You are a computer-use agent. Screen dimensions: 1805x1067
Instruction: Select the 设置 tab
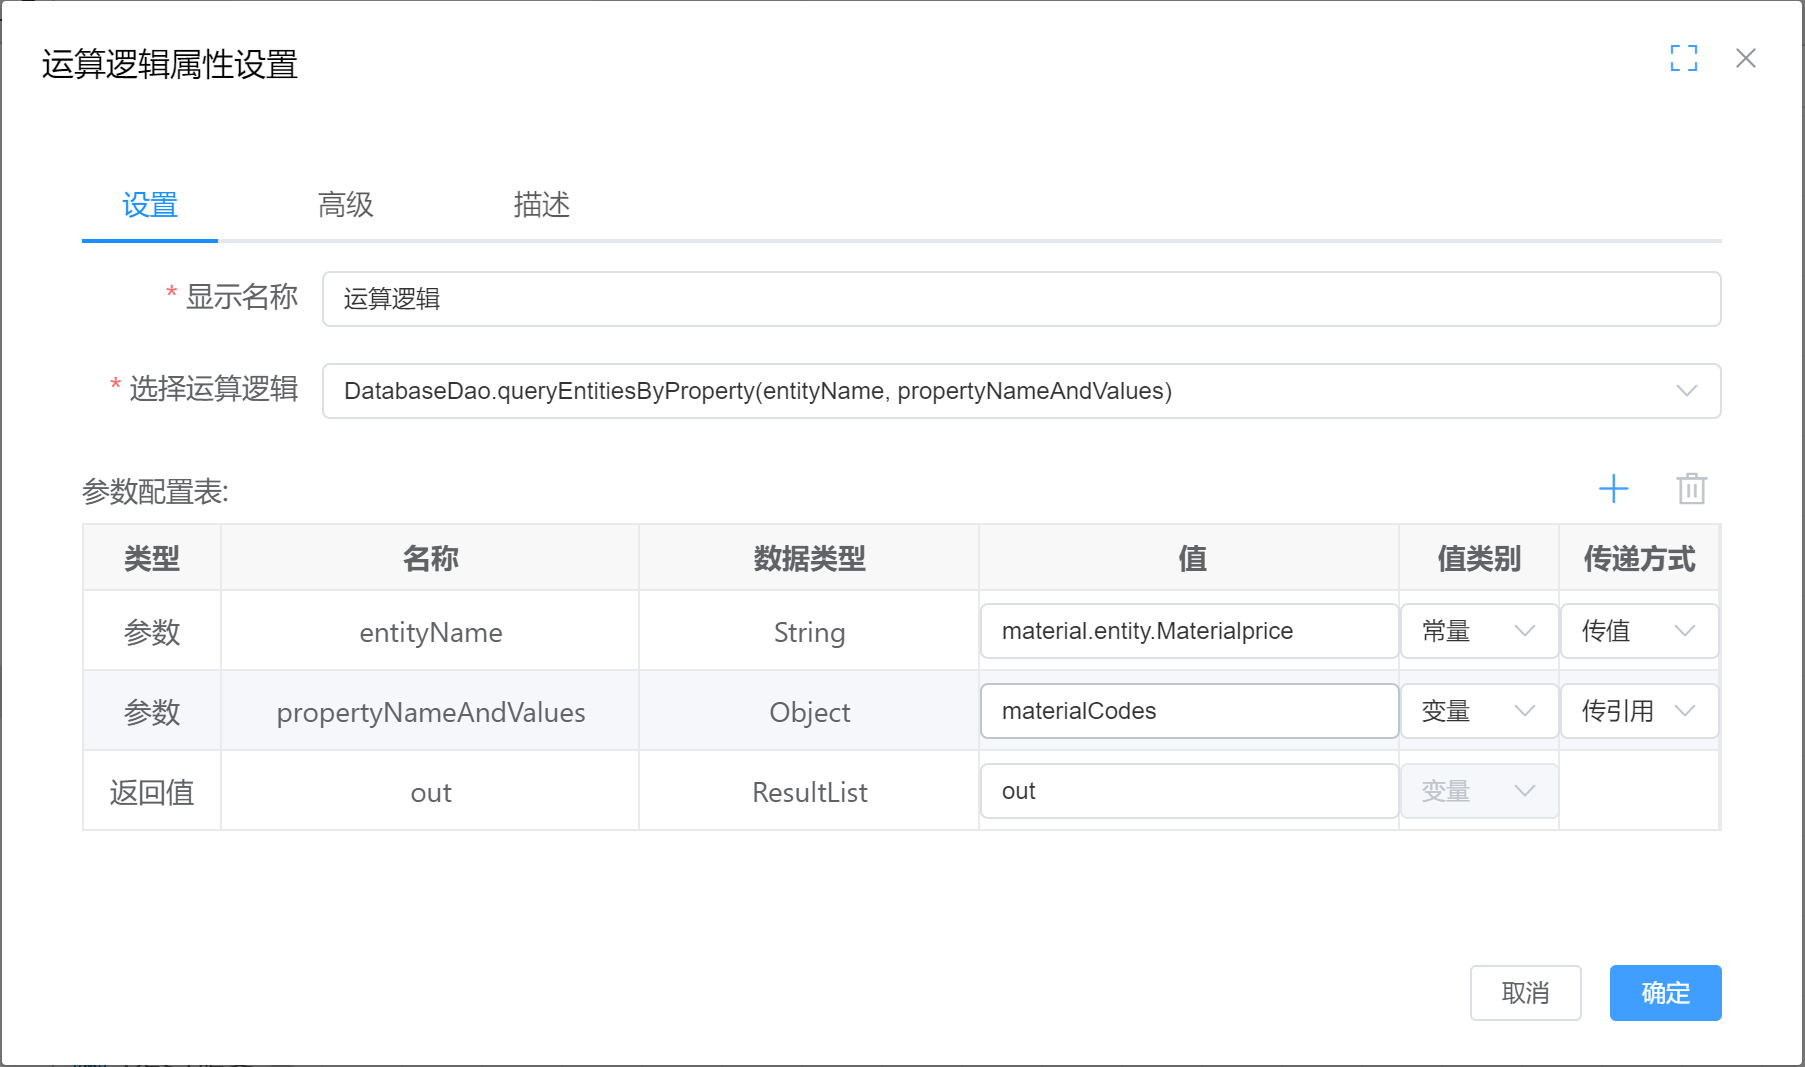[x=150, y=205]
